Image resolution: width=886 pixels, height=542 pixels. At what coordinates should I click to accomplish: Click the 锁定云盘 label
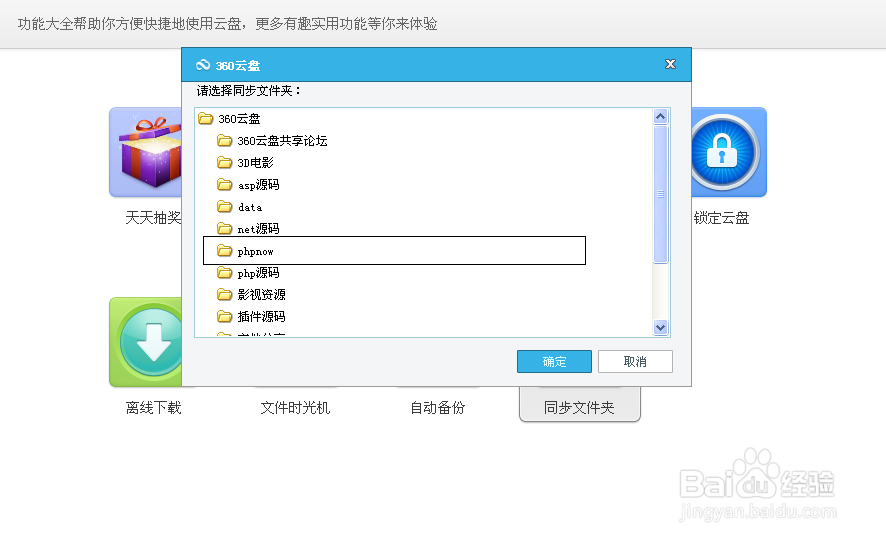coord(722,218)
